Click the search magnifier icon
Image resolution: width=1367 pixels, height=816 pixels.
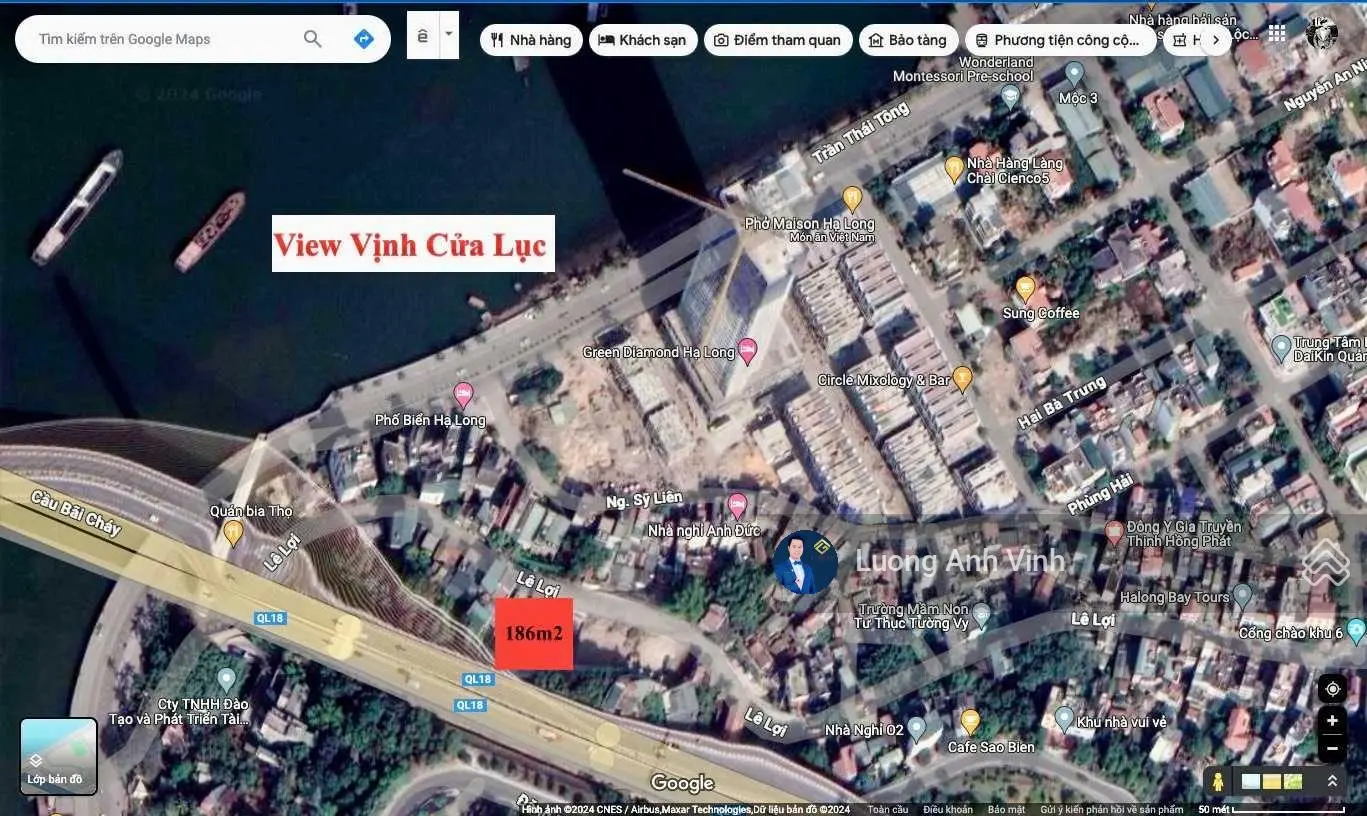point(313,39)
